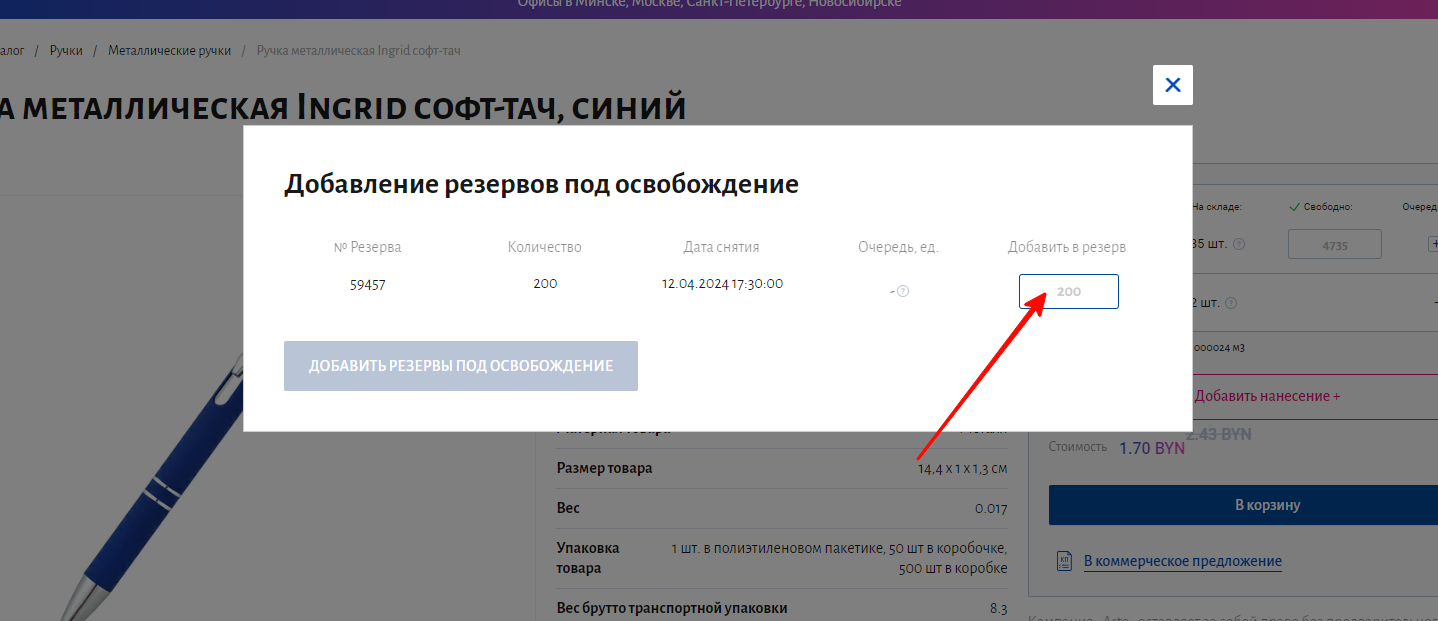Click the КП document icon
Image resolution: width=1438 pixels, height=621 pixels.
pyautogui.click(x=1065, y=561)
